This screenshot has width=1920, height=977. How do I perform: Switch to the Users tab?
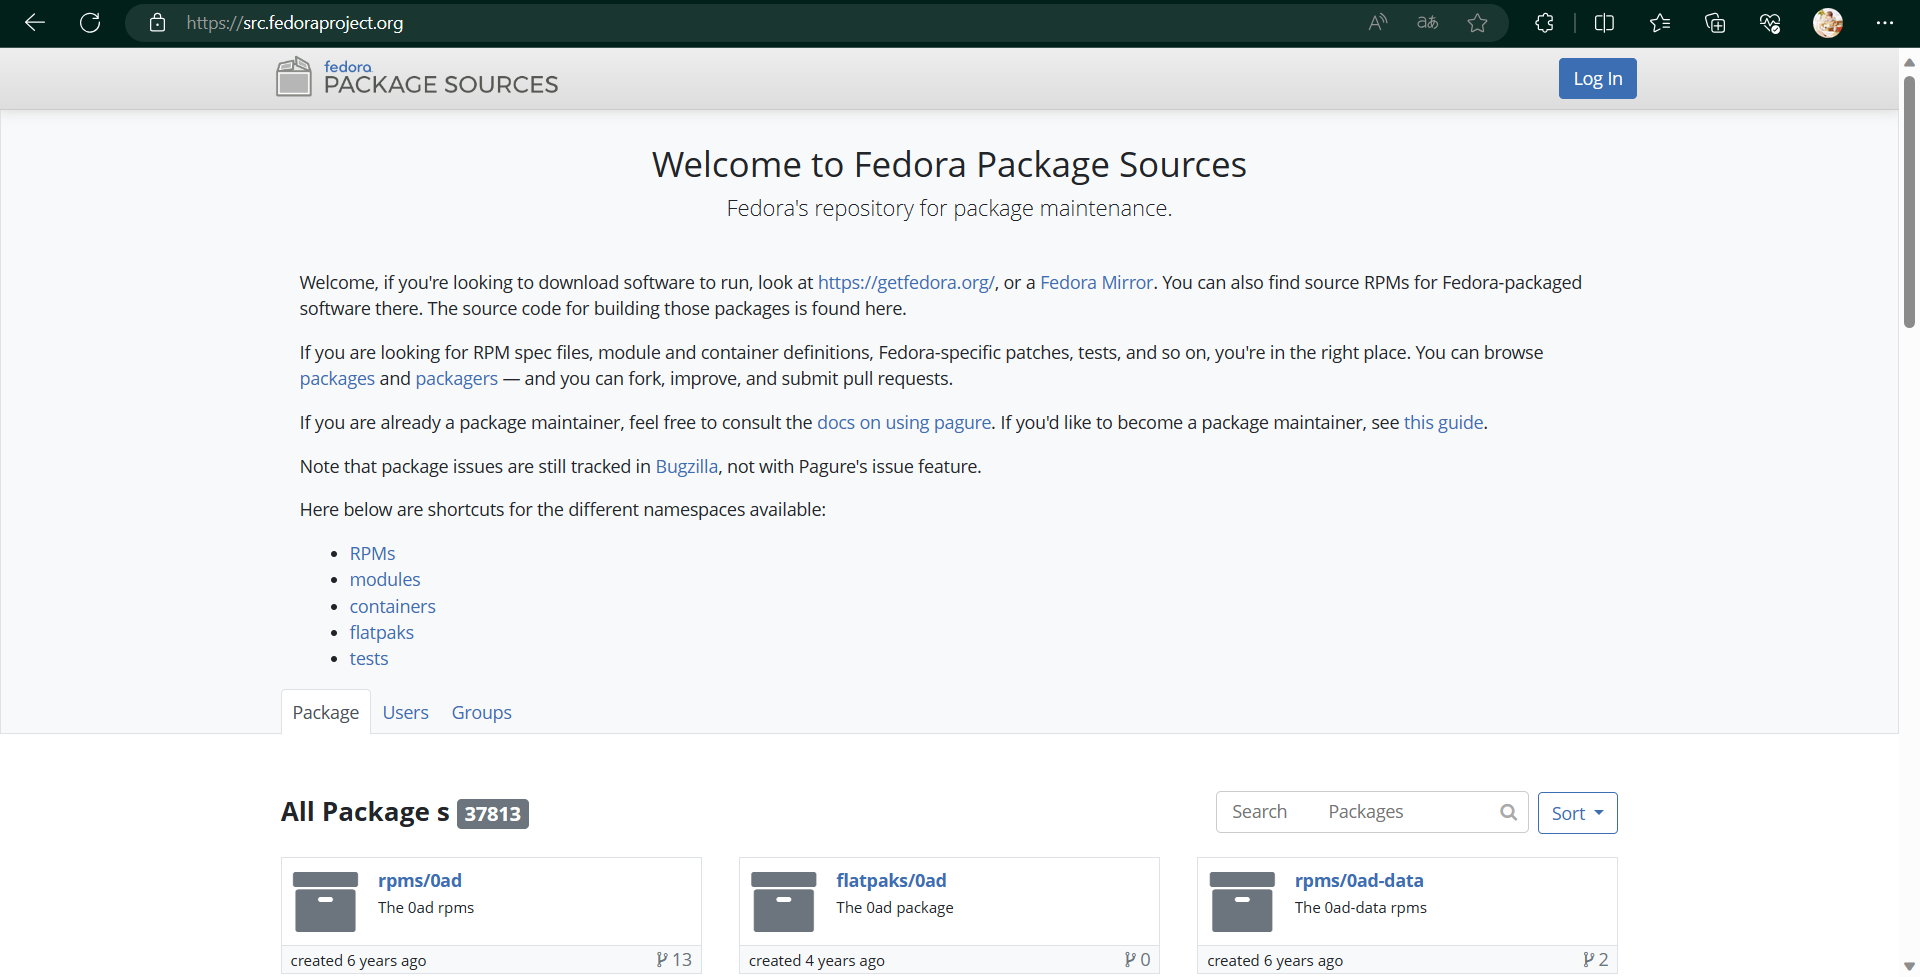click(405, 712)
